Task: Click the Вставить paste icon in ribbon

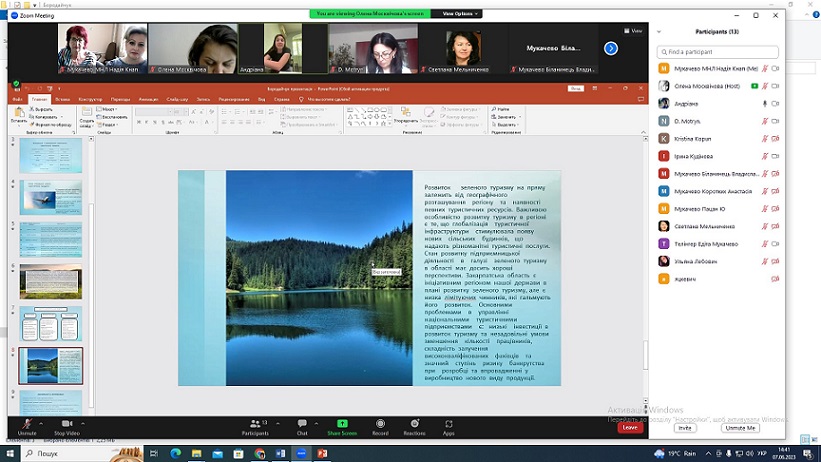Action: click(x=19, y=115)
